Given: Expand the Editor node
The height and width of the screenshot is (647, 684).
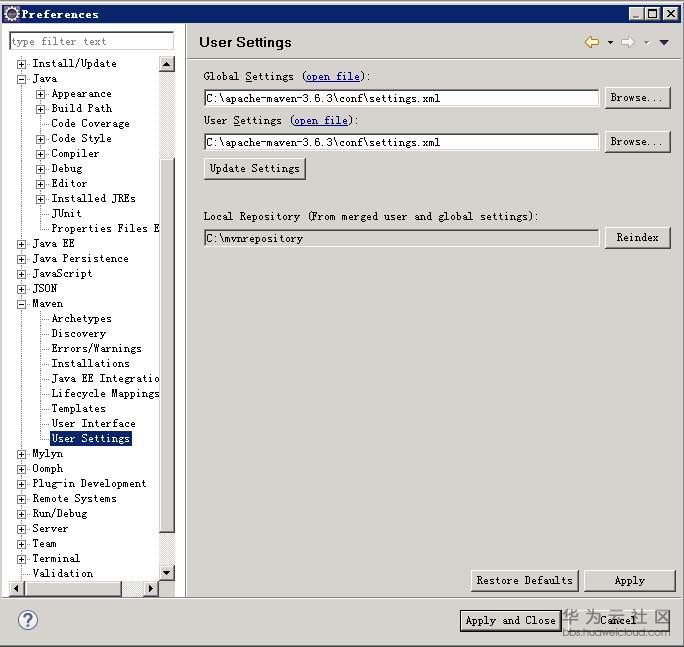Looking at the screenshot, I should click(41, 184).
